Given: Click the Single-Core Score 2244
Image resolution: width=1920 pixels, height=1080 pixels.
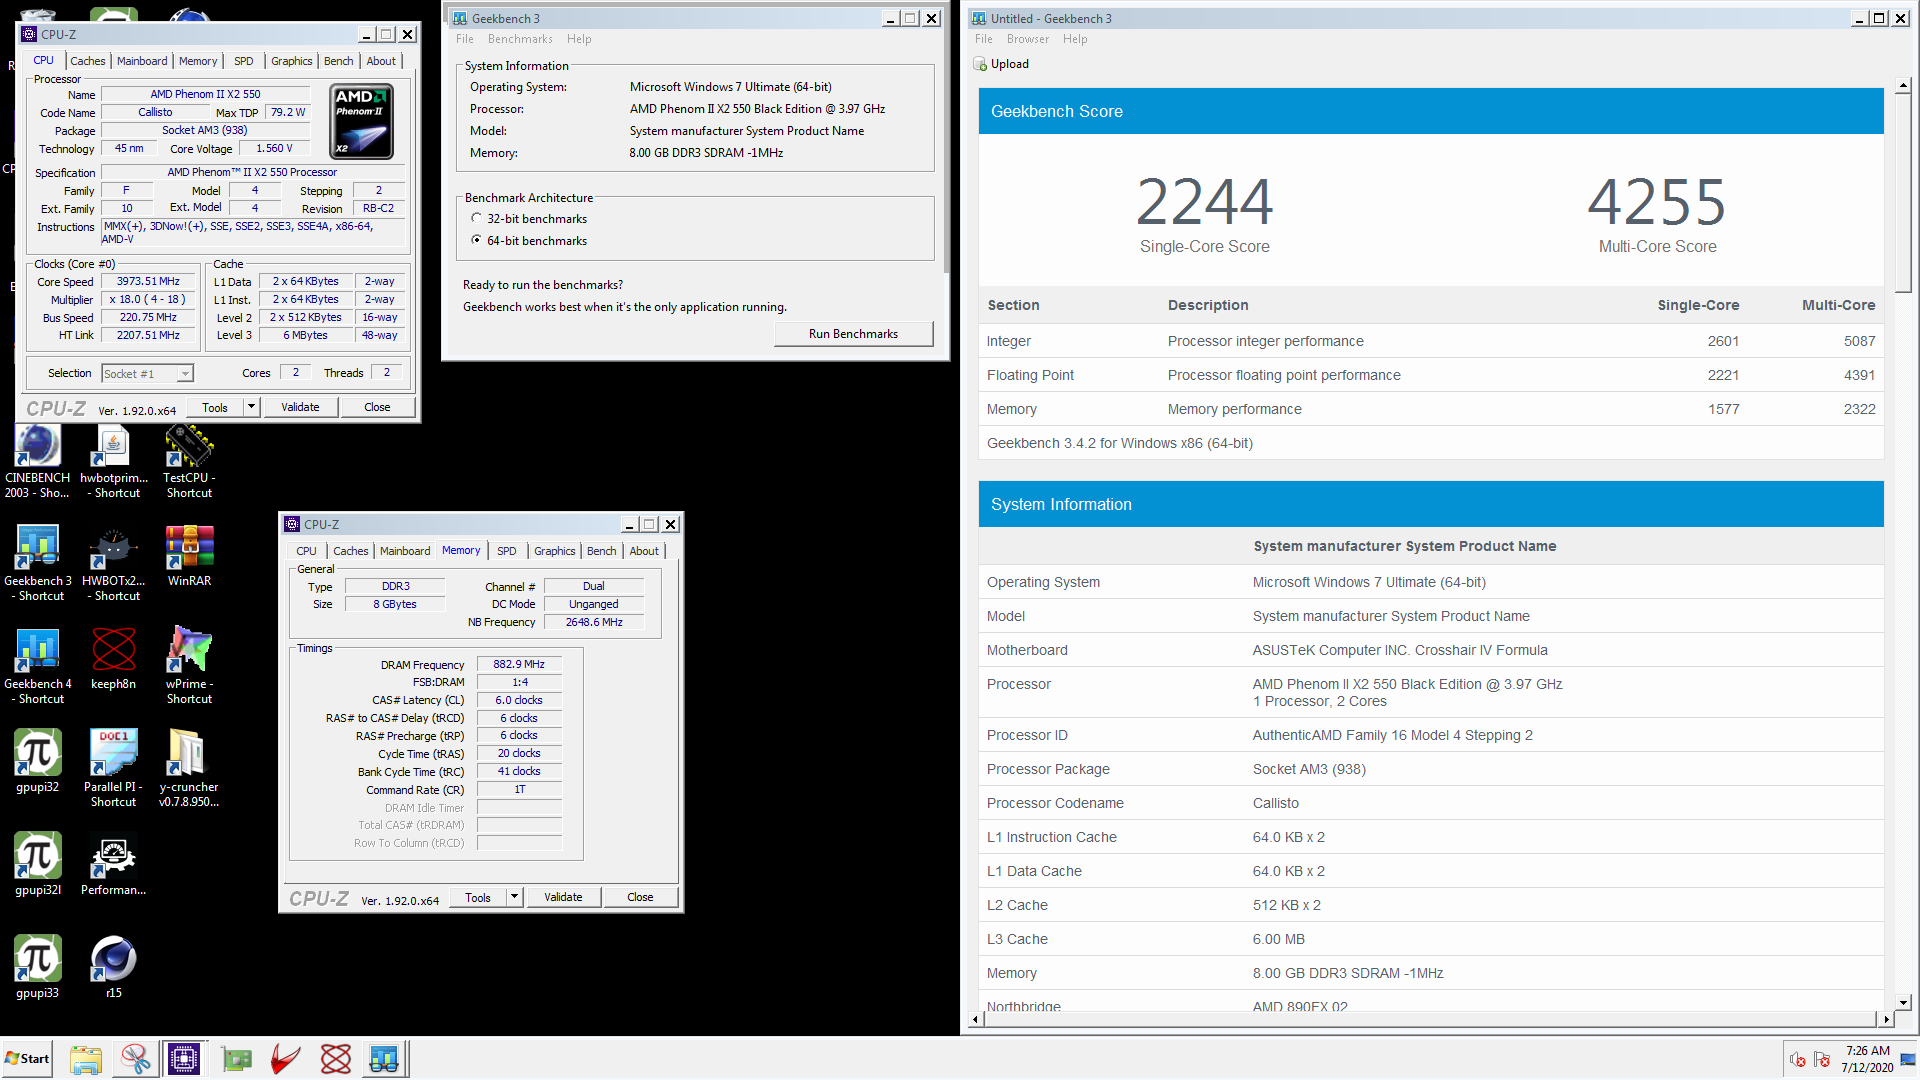Looking at the screenshot, I should click(1204, 202).
